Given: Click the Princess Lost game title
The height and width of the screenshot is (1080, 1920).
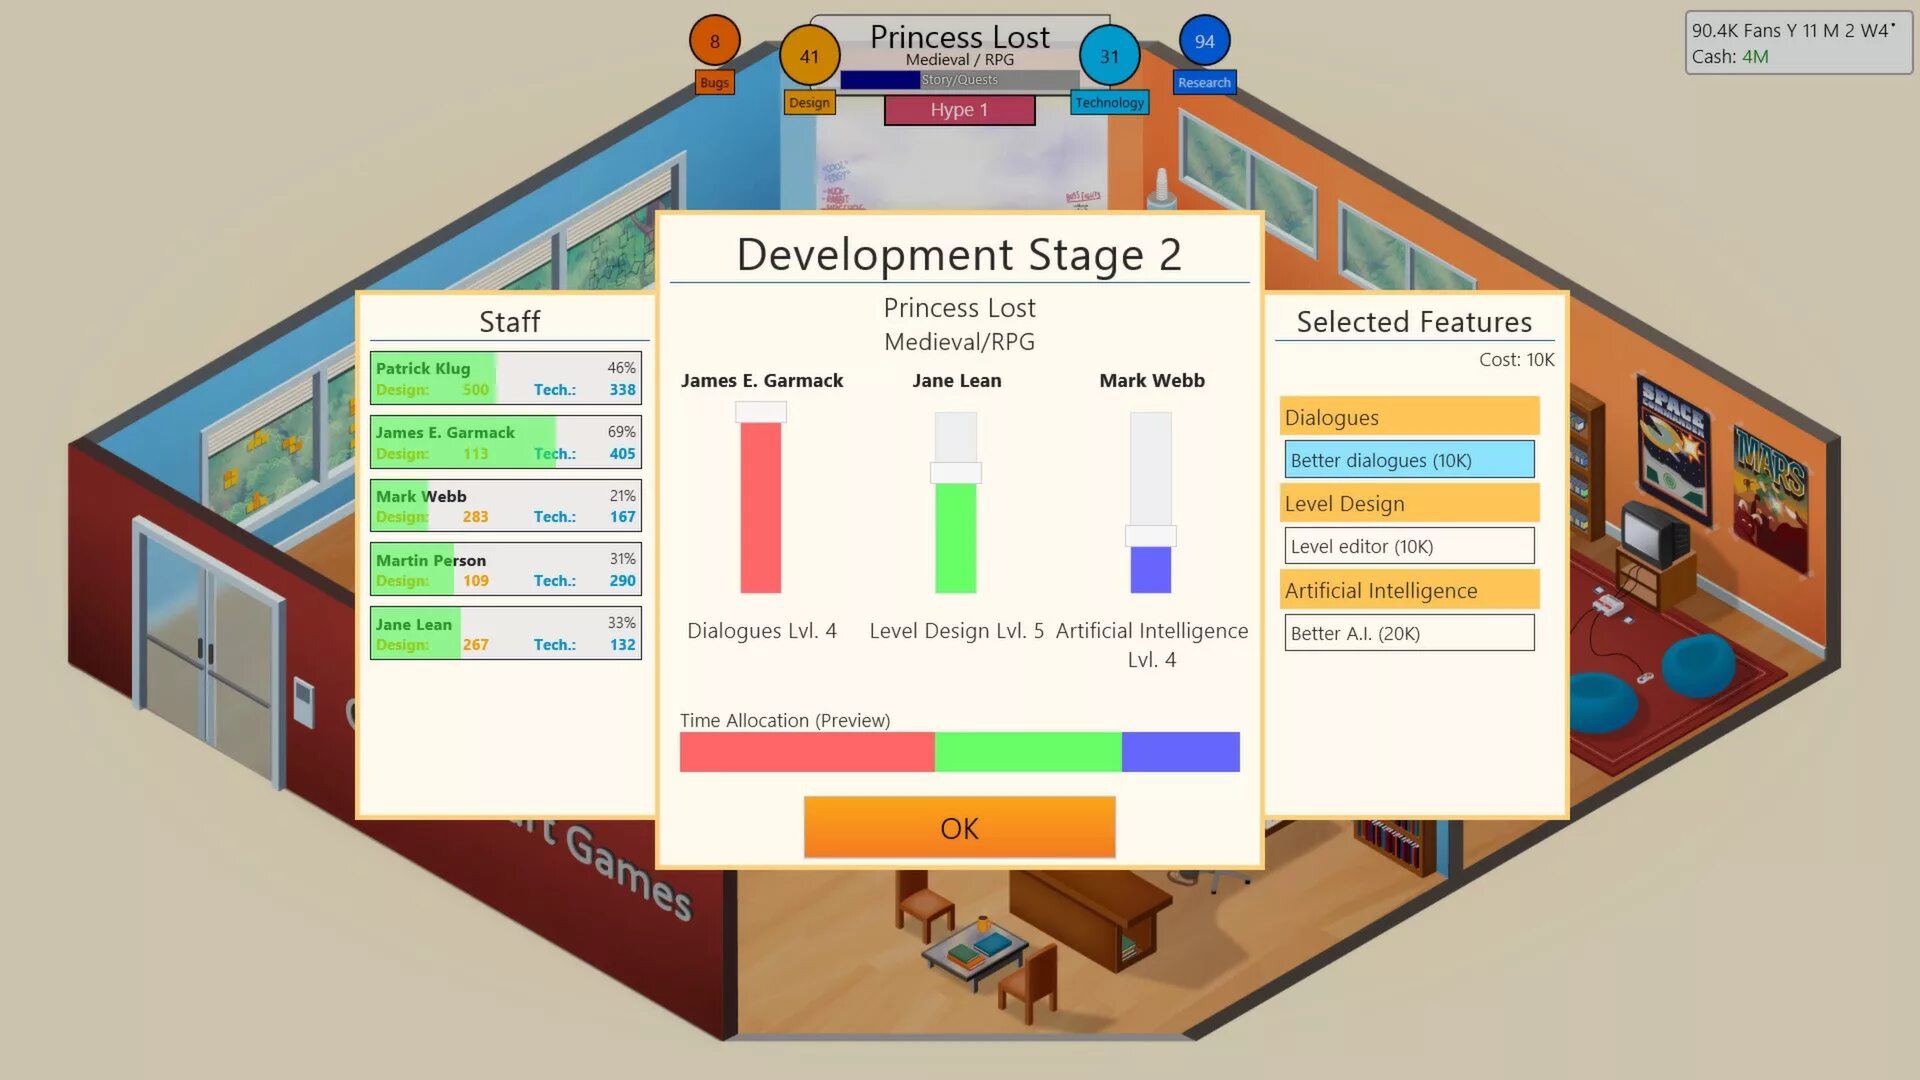Looking at the screenshot, I should pyautogui.click(x=960, y=36).
